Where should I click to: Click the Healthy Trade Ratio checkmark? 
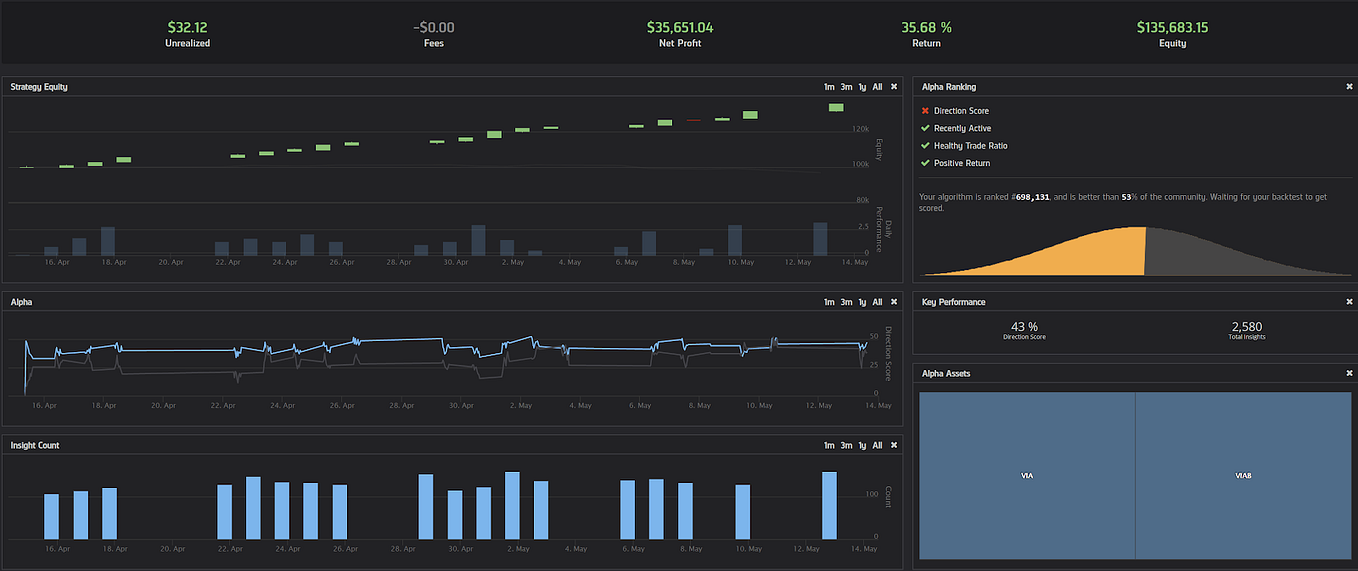925,146
